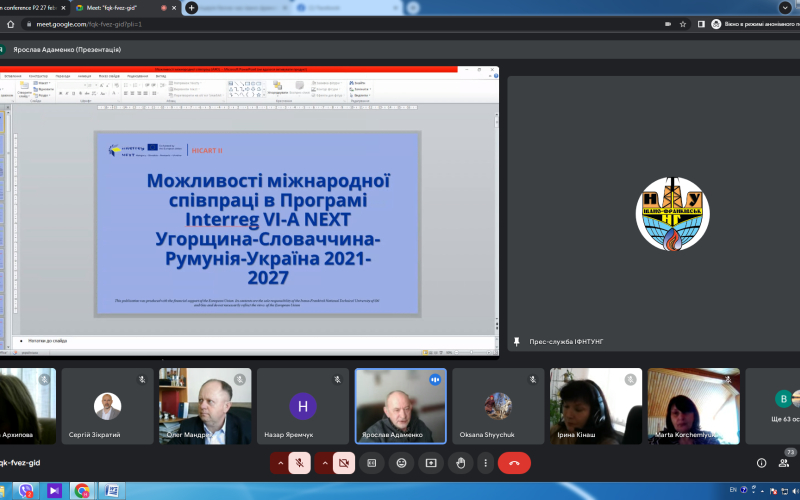Open Viber from the taskbar
Viewport: 800px width, 500px height.
pyautogui.click(x=26, y=491)
